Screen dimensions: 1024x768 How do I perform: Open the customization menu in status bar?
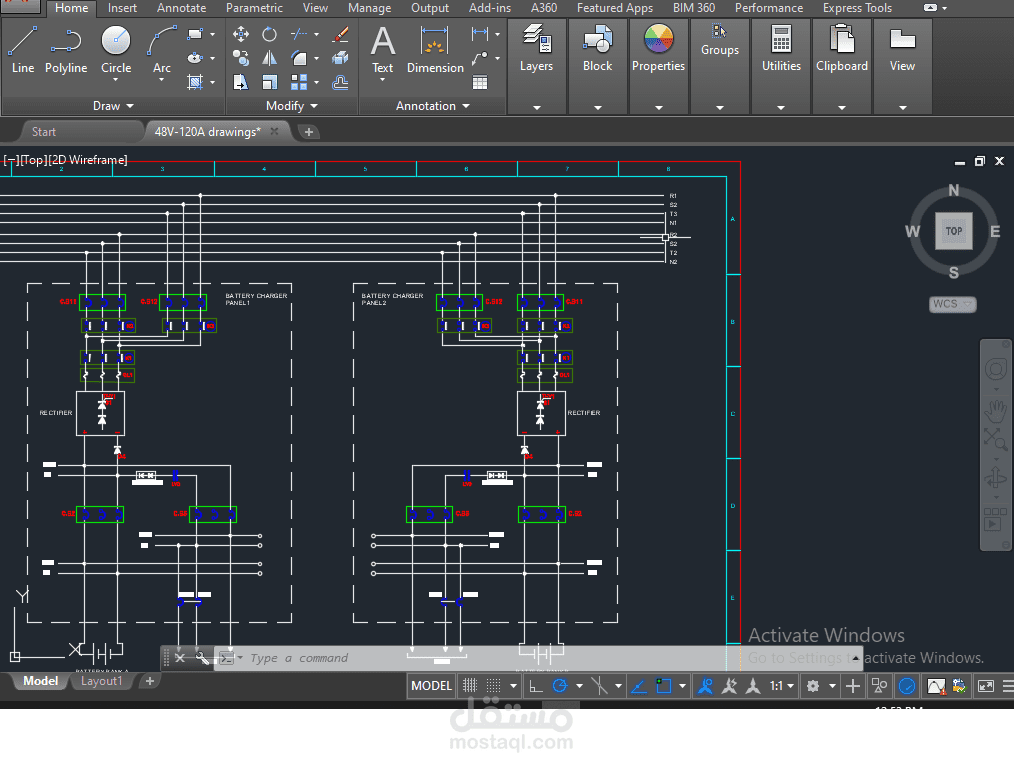pos(1008,686)
